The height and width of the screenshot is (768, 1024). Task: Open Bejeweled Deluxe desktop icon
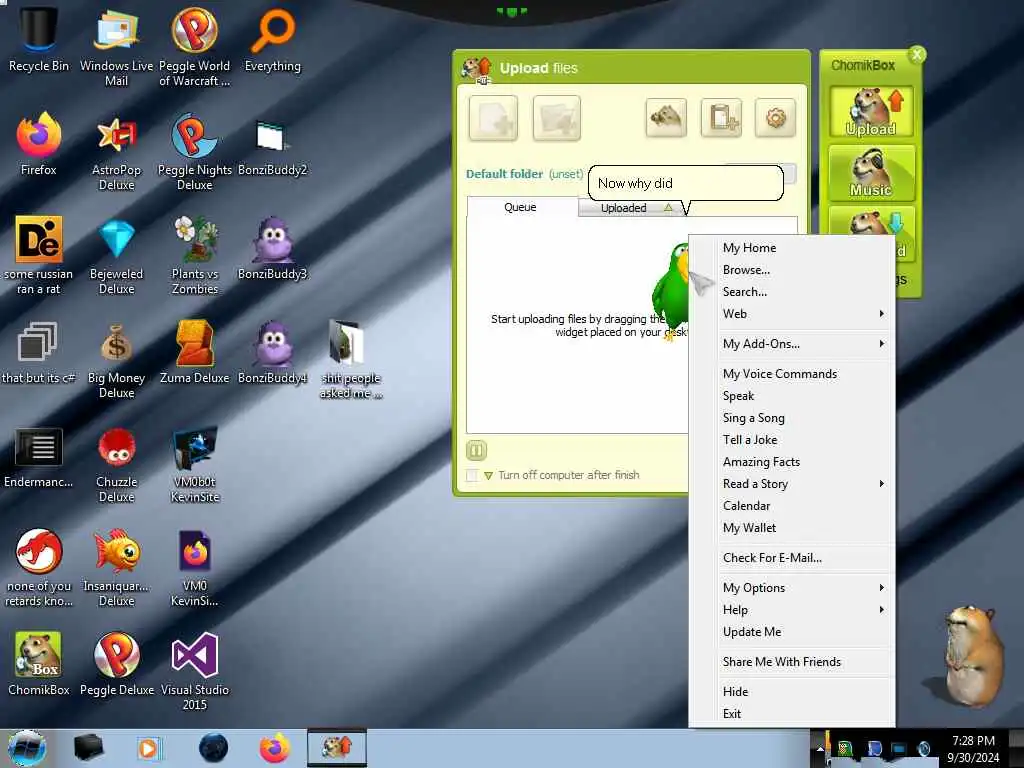(x=116, y=256)
